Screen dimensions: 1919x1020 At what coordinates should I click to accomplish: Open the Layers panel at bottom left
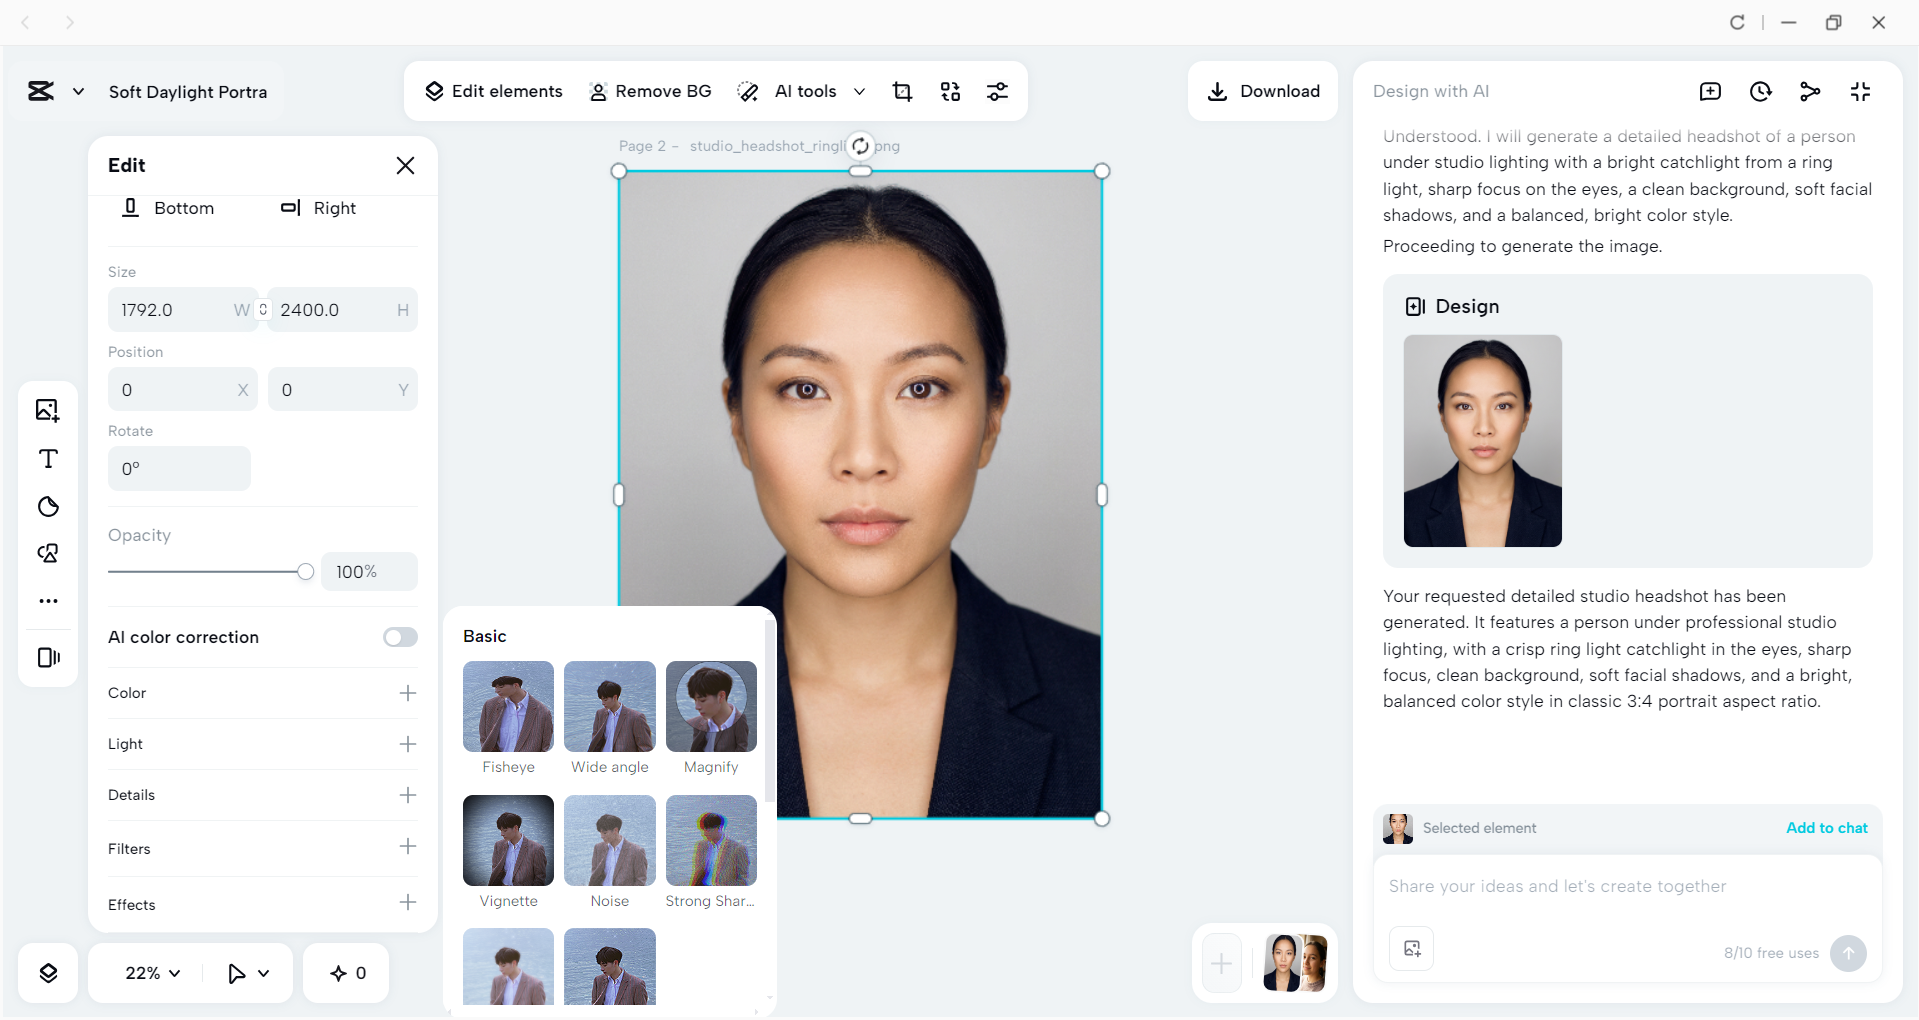[x=47, y=972]
